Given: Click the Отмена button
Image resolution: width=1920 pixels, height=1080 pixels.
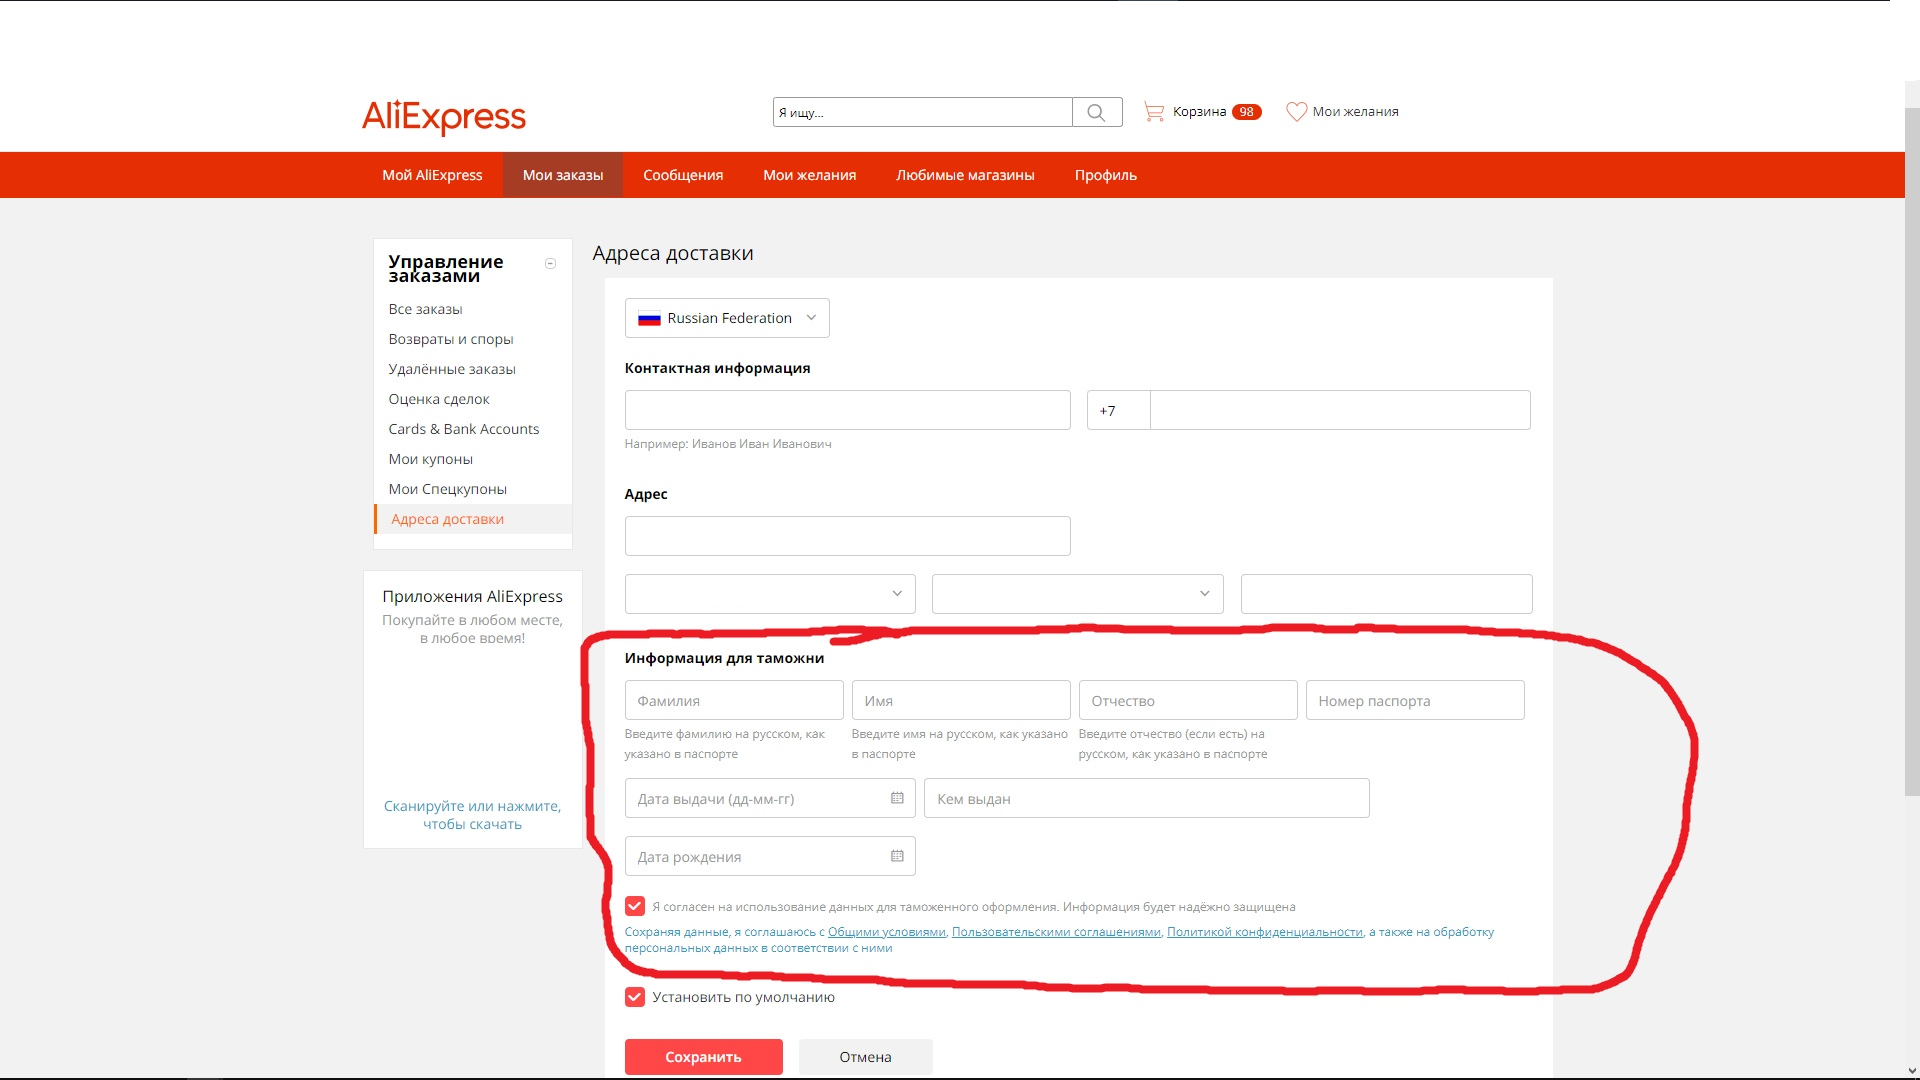Looking at the screenshot, I should (x=866, y=1057).
